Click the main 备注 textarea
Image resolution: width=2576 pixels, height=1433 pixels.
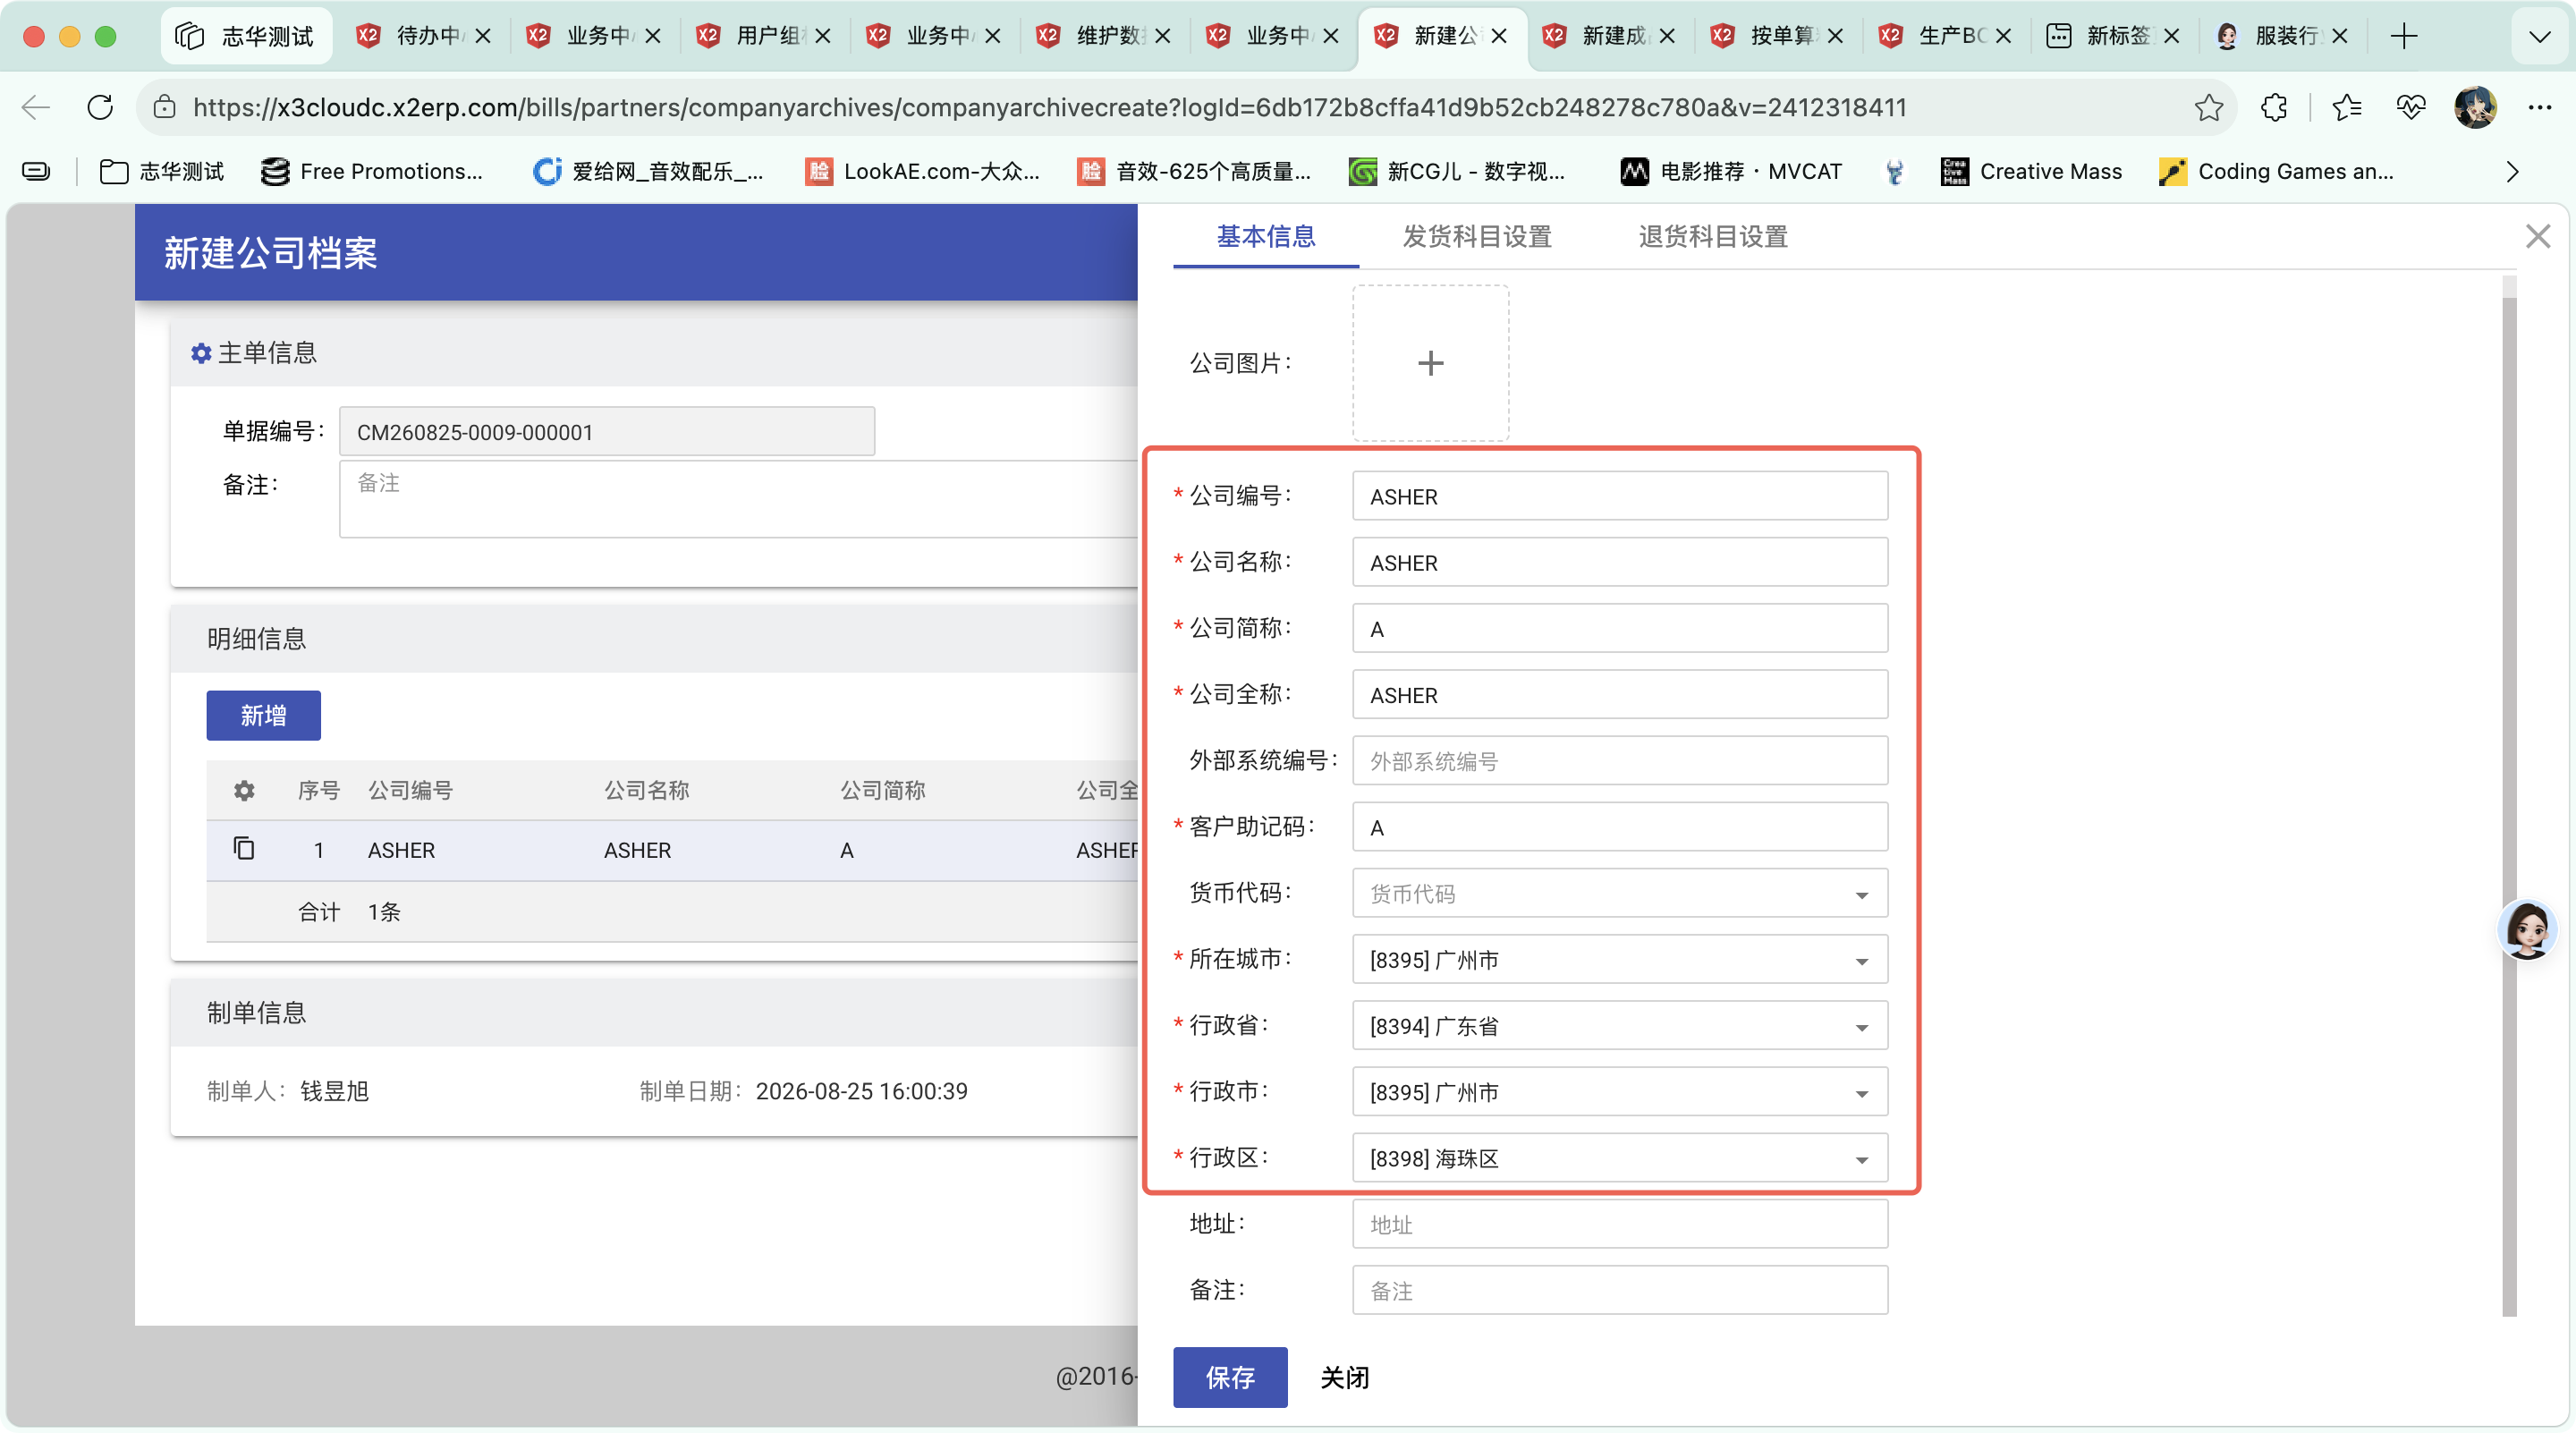738,500
